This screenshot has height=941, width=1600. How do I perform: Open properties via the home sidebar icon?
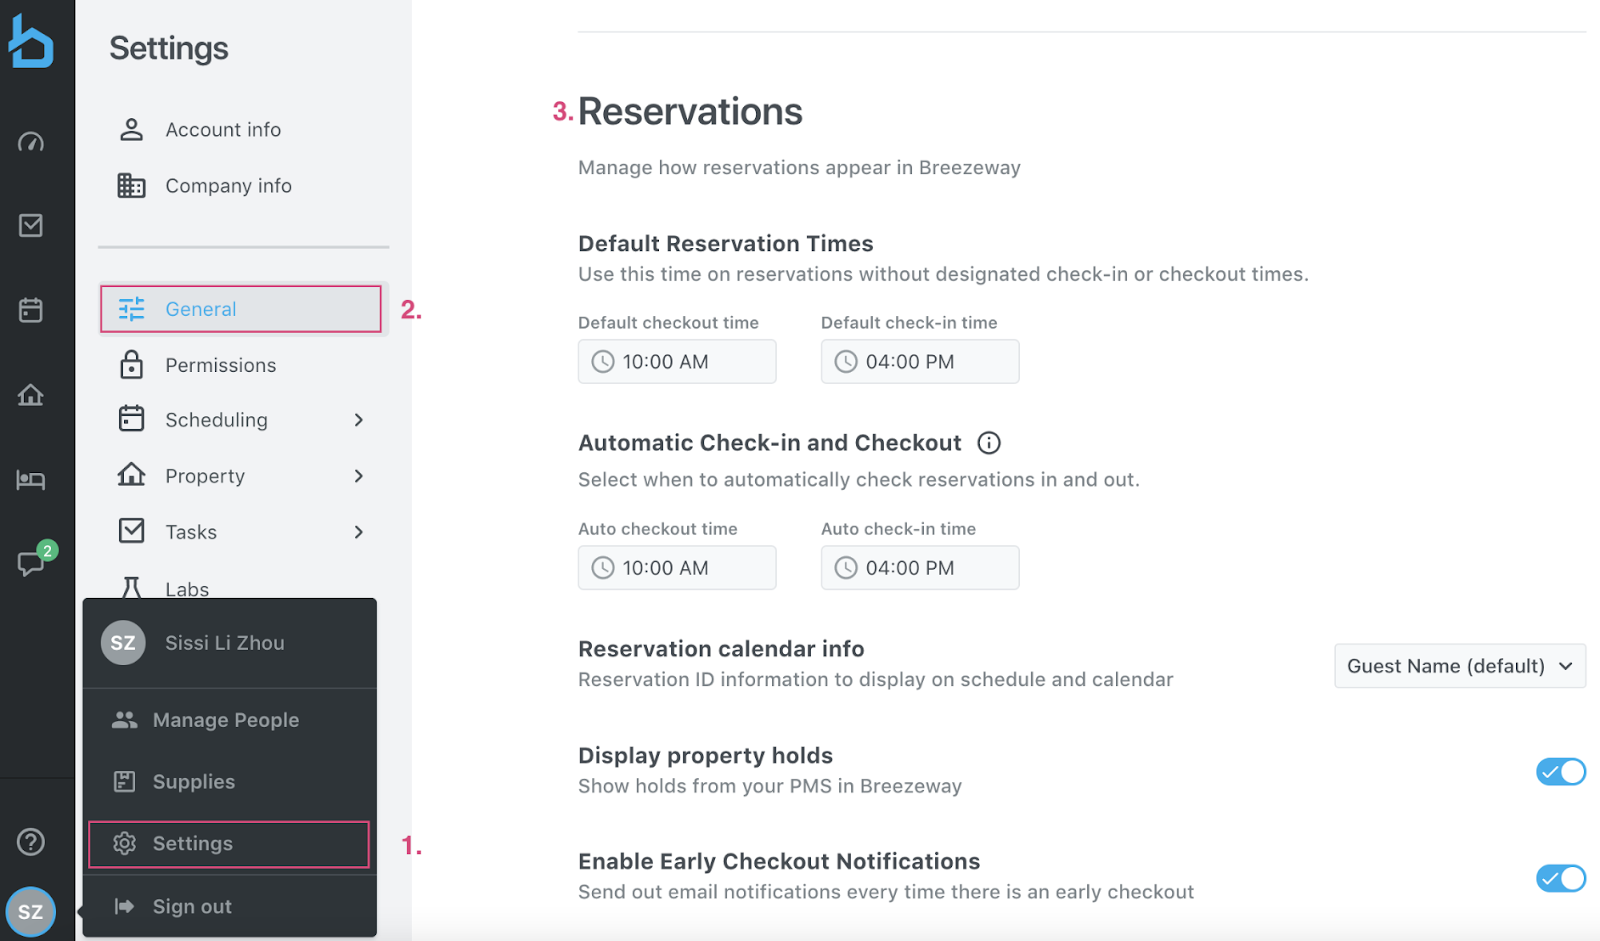pos(32,395)
